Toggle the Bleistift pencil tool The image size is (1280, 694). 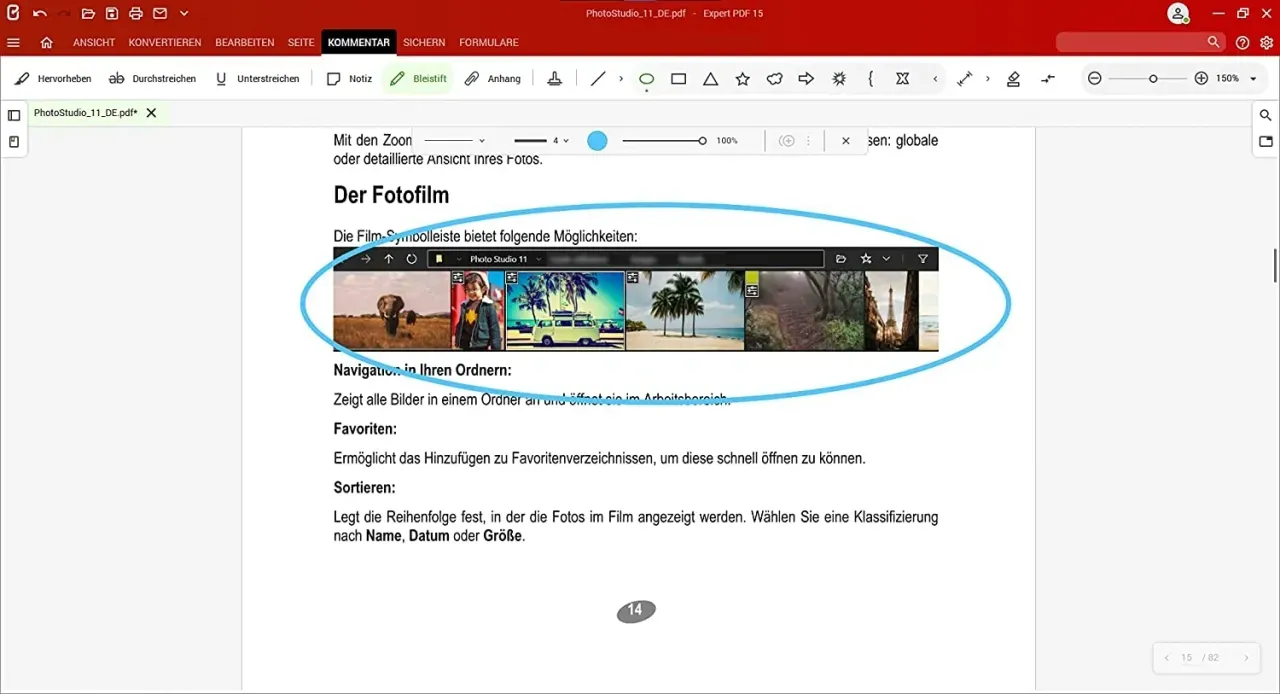418,79
